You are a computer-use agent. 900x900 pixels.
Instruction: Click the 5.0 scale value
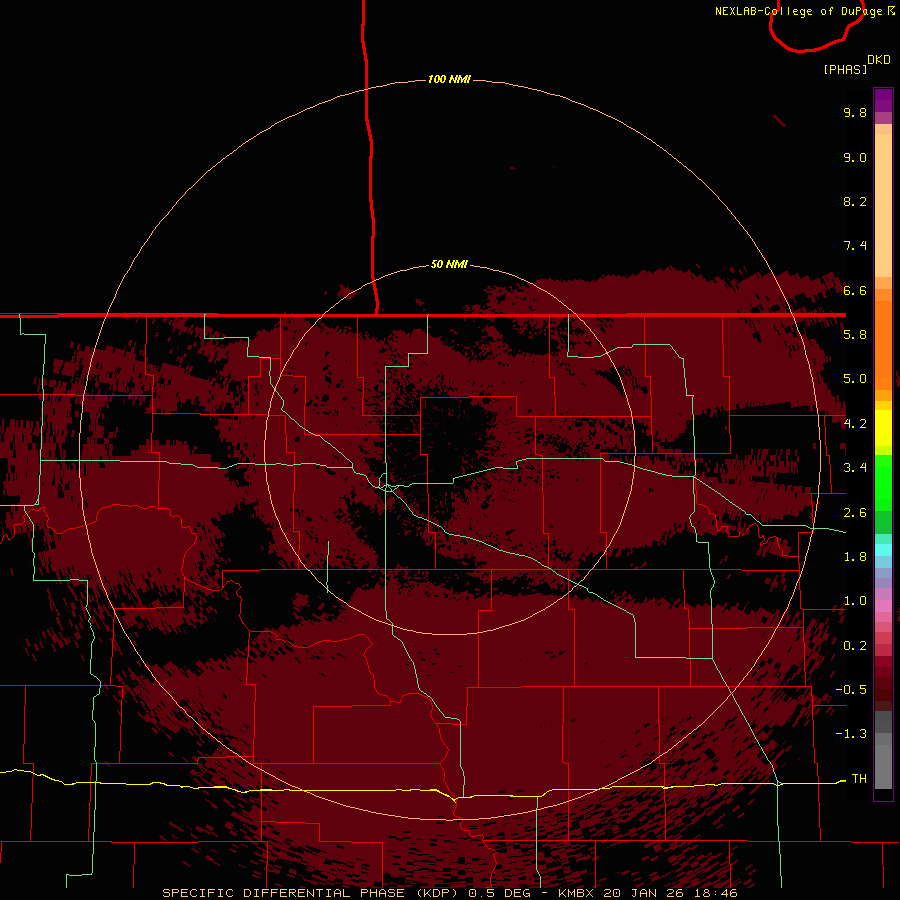click(x=855, y=379)
